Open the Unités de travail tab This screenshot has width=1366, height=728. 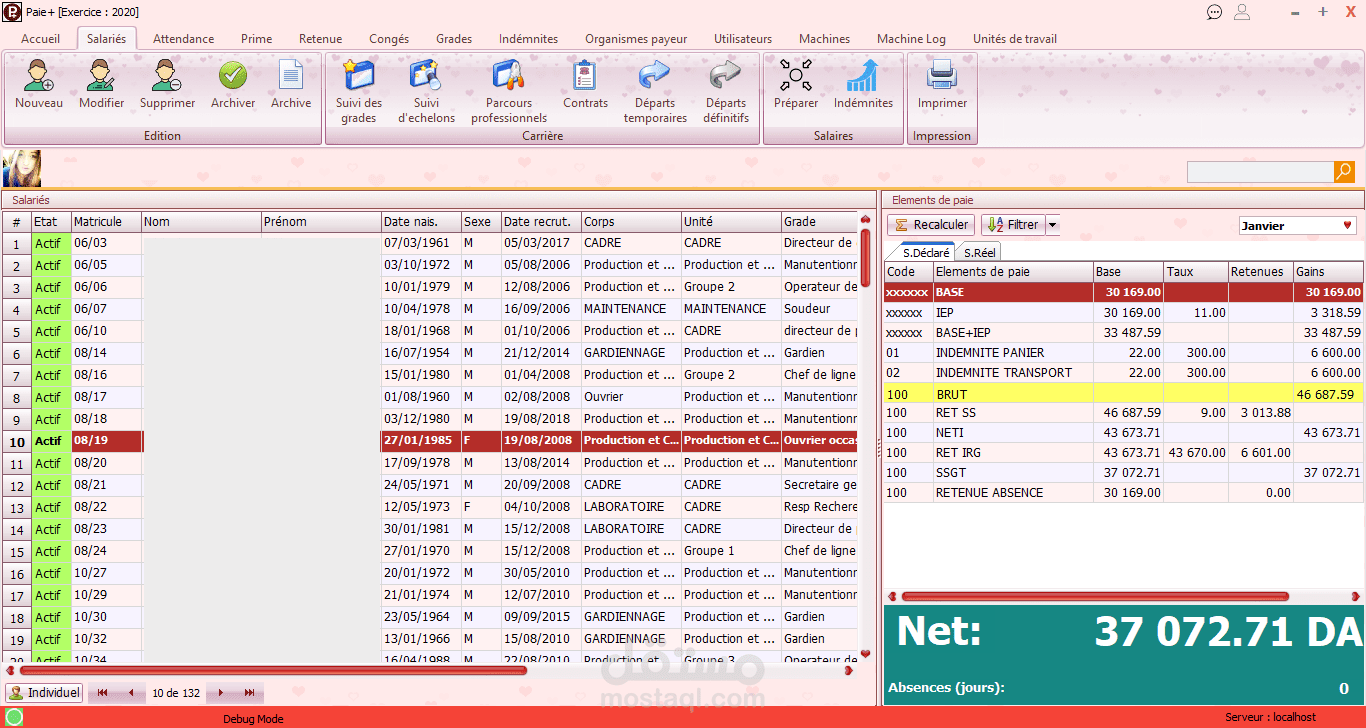(x=1014, y=39)
